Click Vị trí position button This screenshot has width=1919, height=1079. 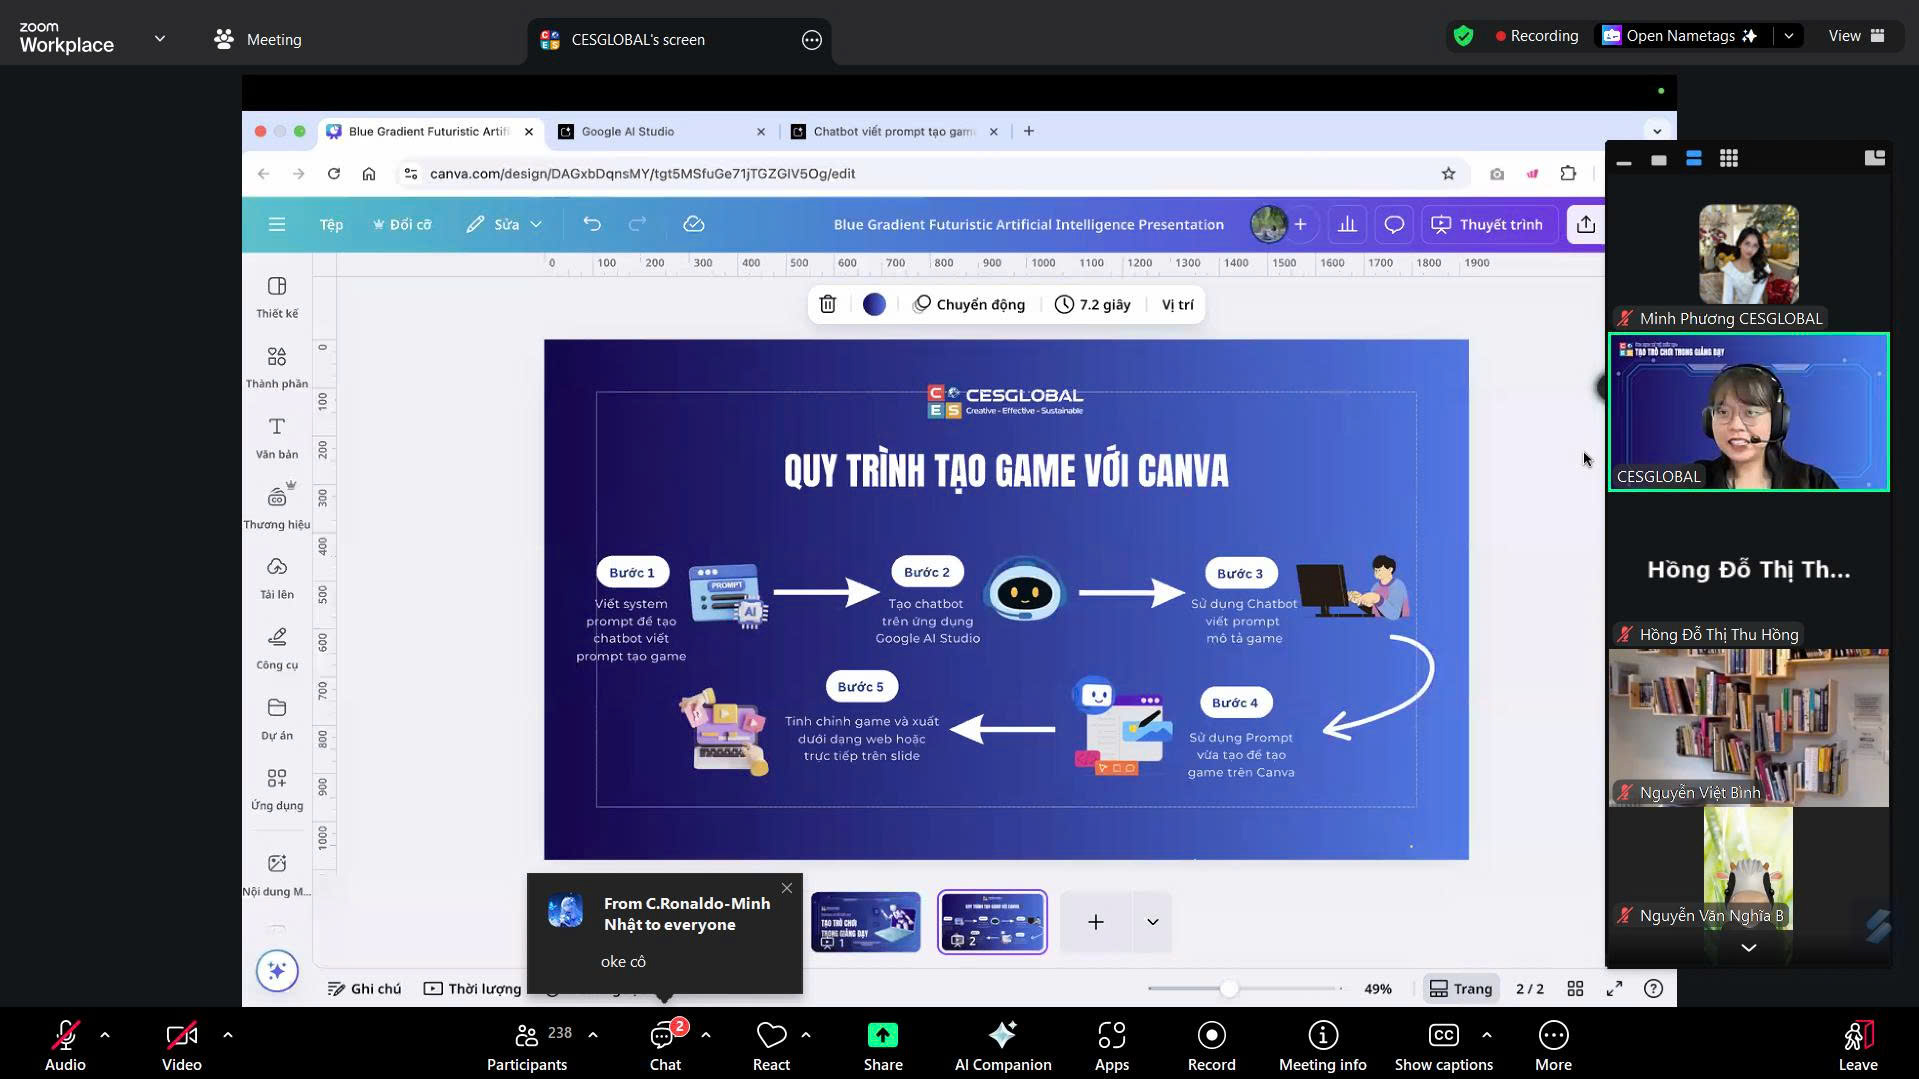point(1177,304)
